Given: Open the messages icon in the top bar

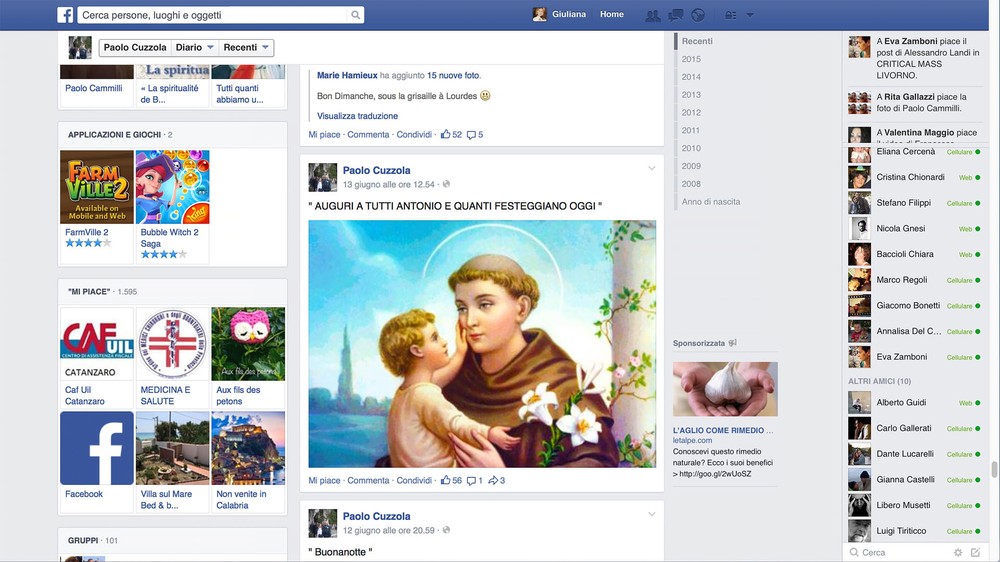Looking at the screenshot, I should pyautogui.click(x=675, y=15).
